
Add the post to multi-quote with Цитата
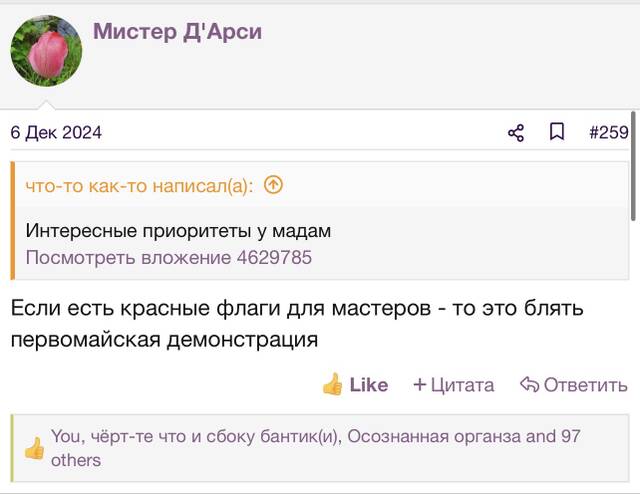tap(453, 385)
